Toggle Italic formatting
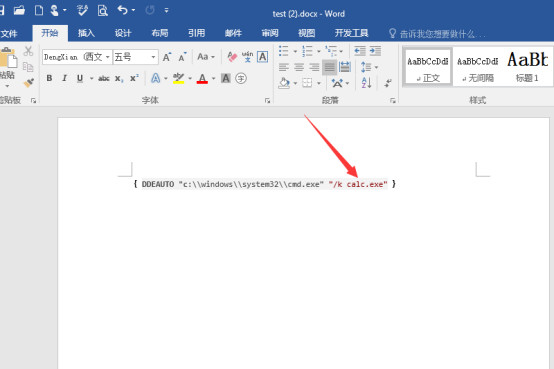Viewport: 554px width, 369px height. click(65, 78)
